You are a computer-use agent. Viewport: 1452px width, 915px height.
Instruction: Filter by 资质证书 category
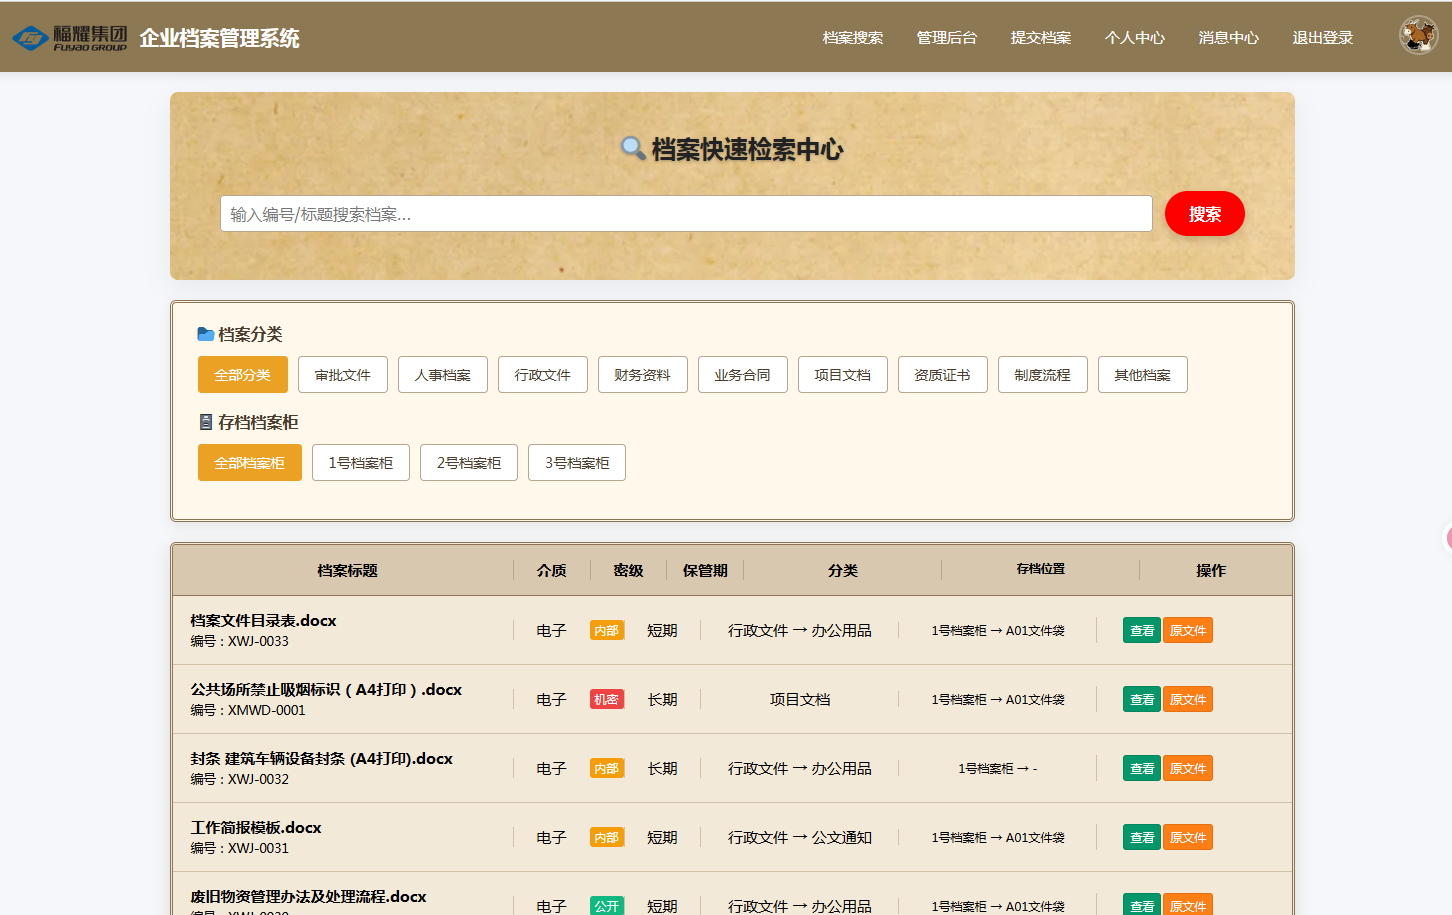[943, 375]
